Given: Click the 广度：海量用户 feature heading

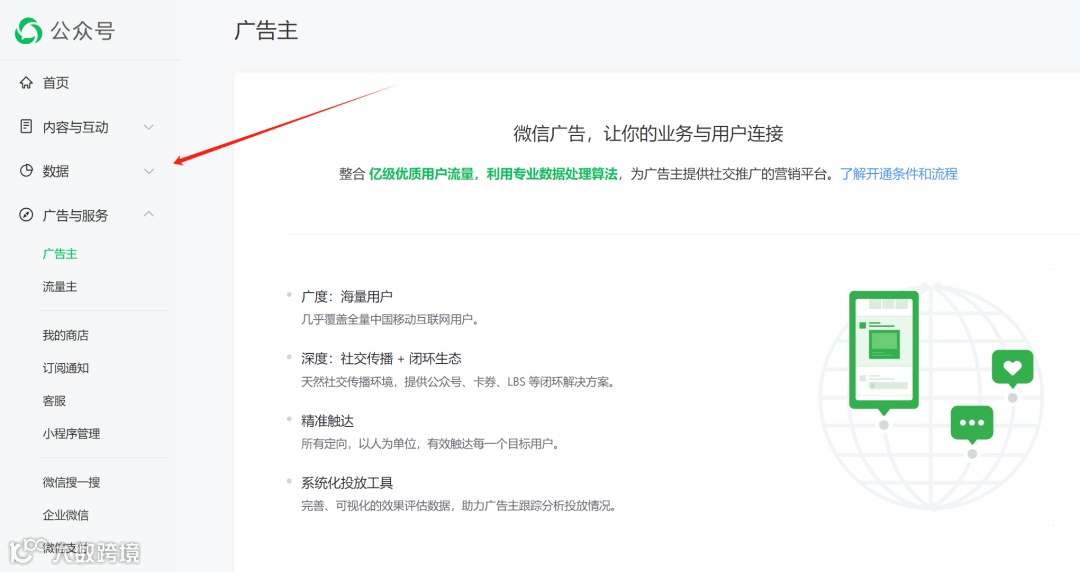Looking at the screenshot, I should 347,296.
